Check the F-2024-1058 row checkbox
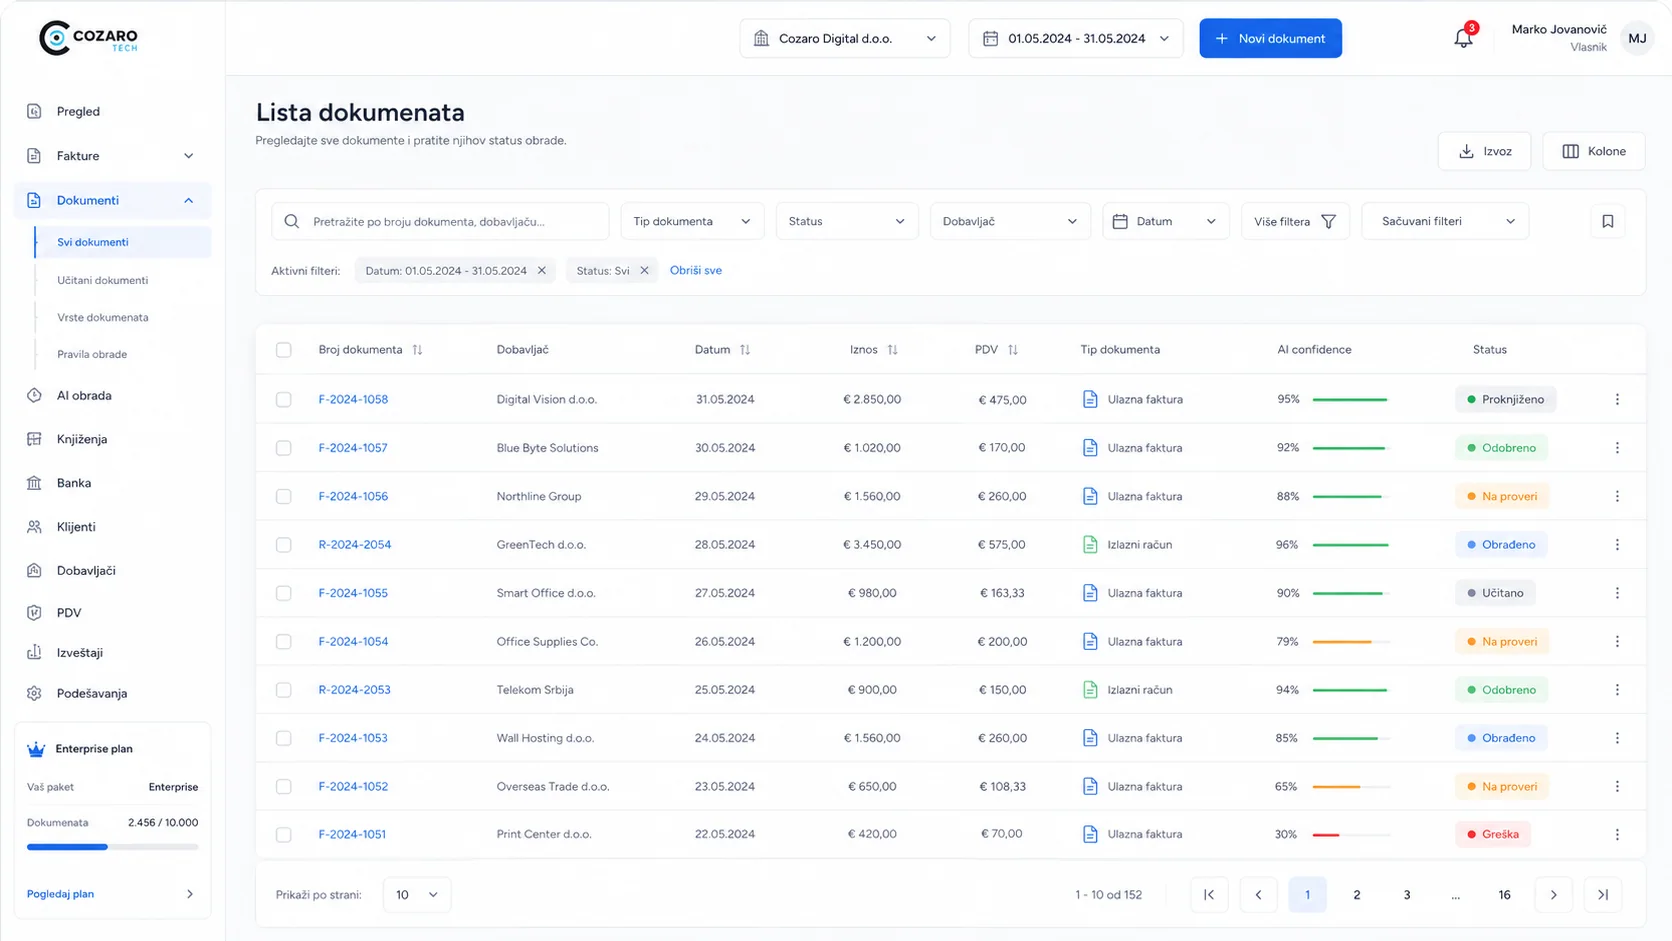 point(284,399)
